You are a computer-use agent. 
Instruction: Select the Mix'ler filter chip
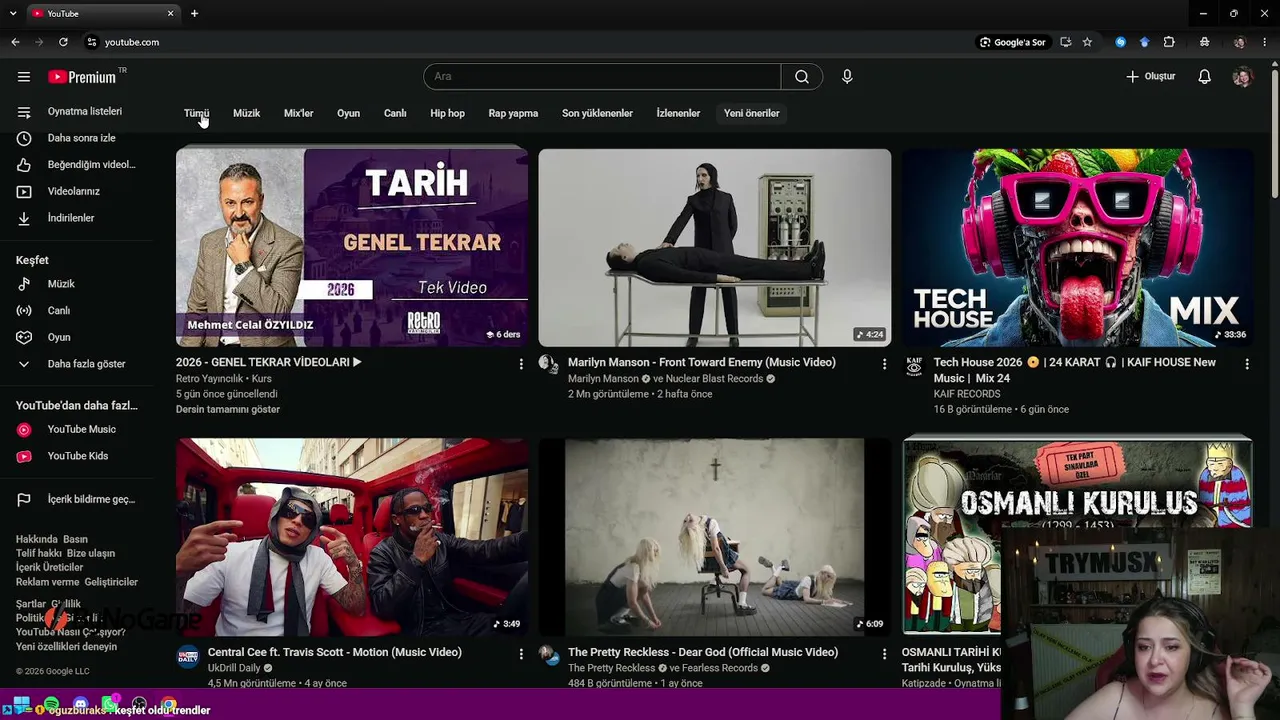pos(298,113)
